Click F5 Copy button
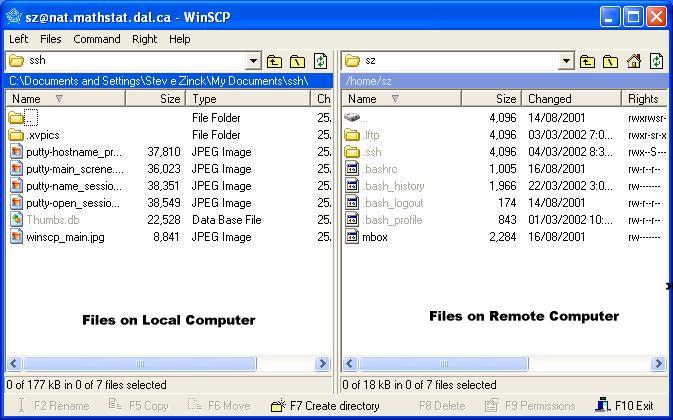 point(138,405)
